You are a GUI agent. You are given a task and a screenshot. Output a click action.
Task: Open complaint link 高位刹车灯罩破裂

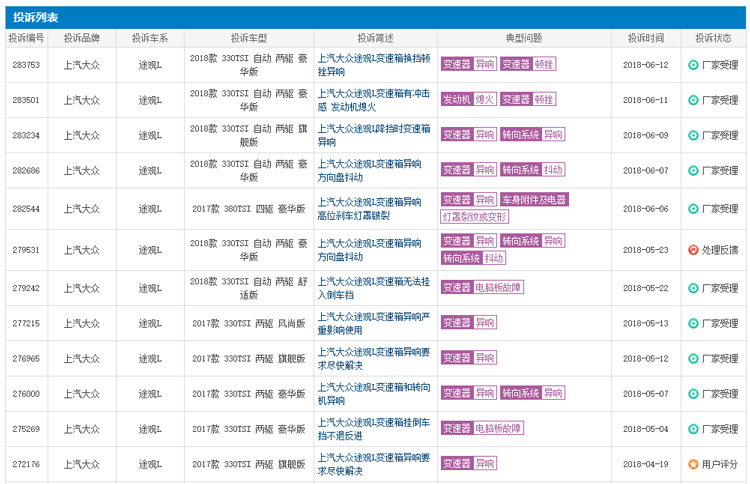[370, 209]
